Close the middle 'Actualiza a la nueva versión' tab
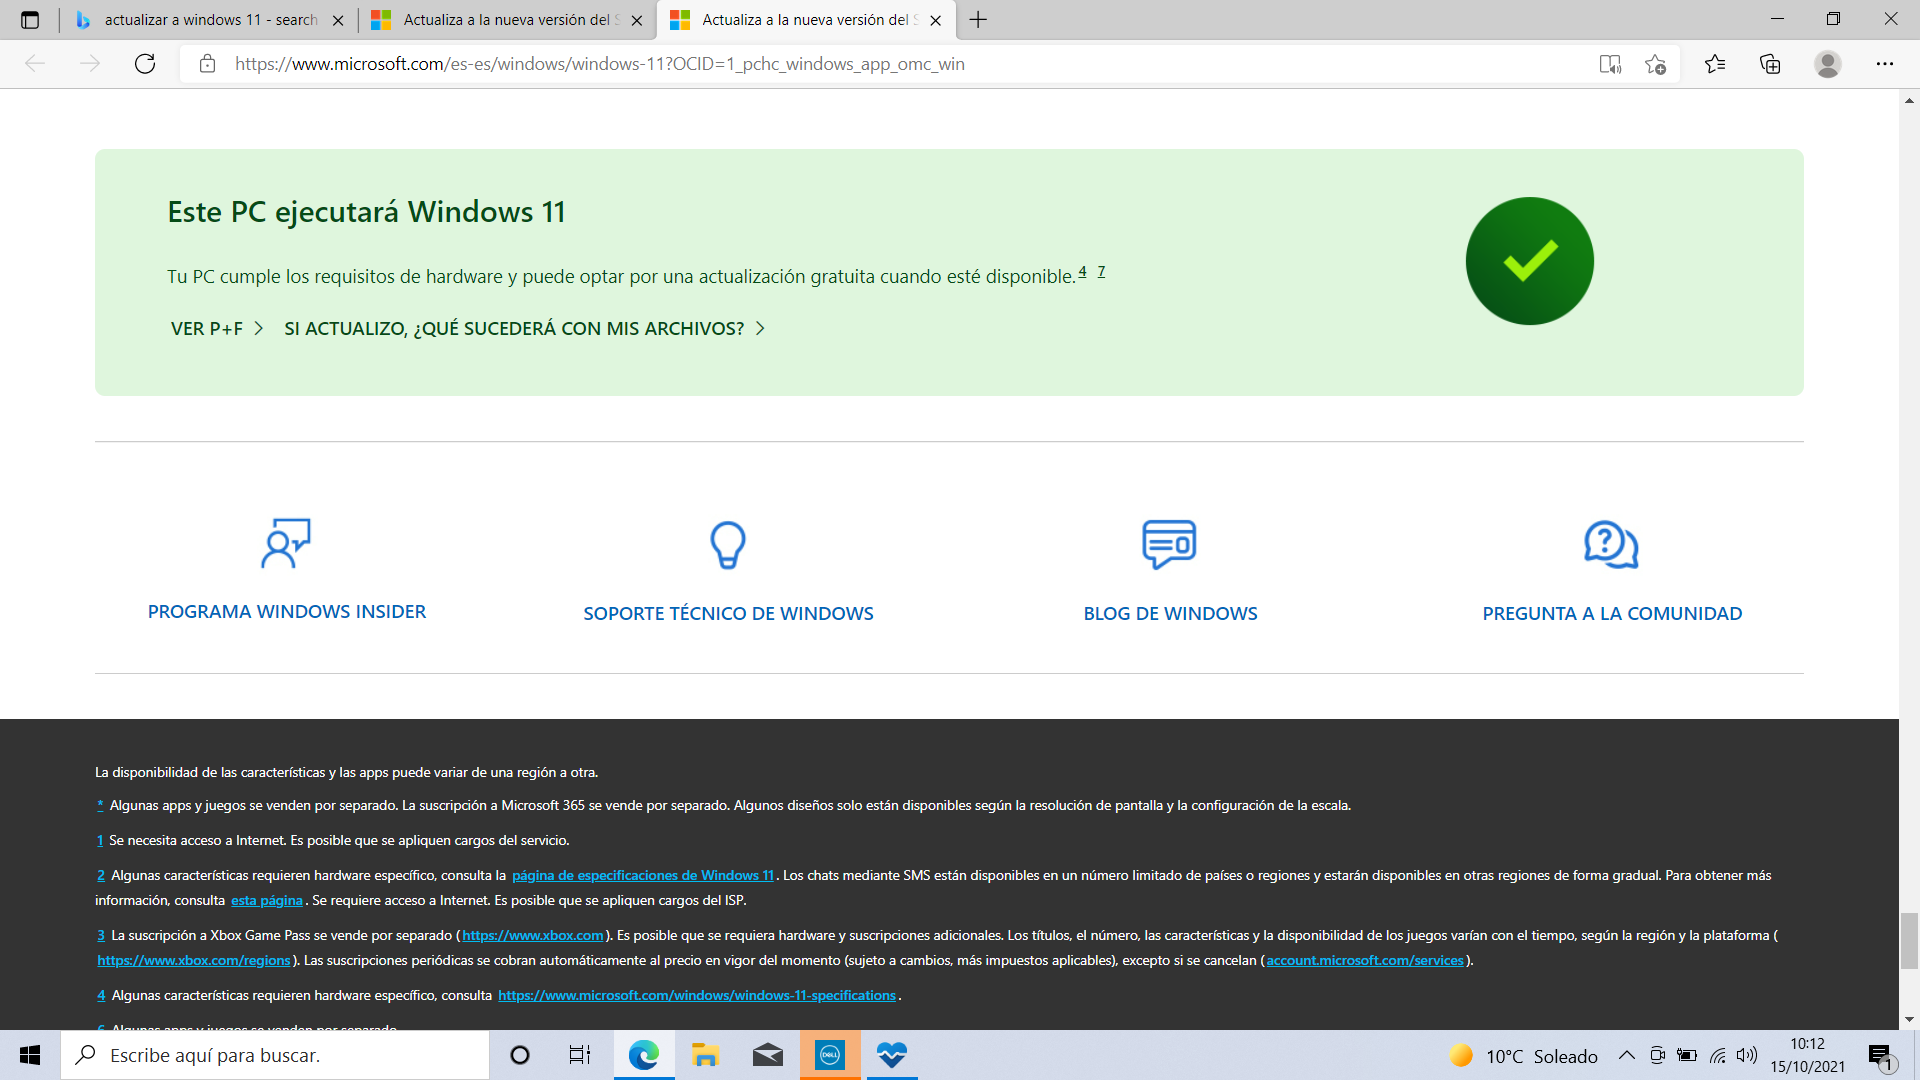The height and width of the screenshot is (1080, 1920). click(637, 20)
